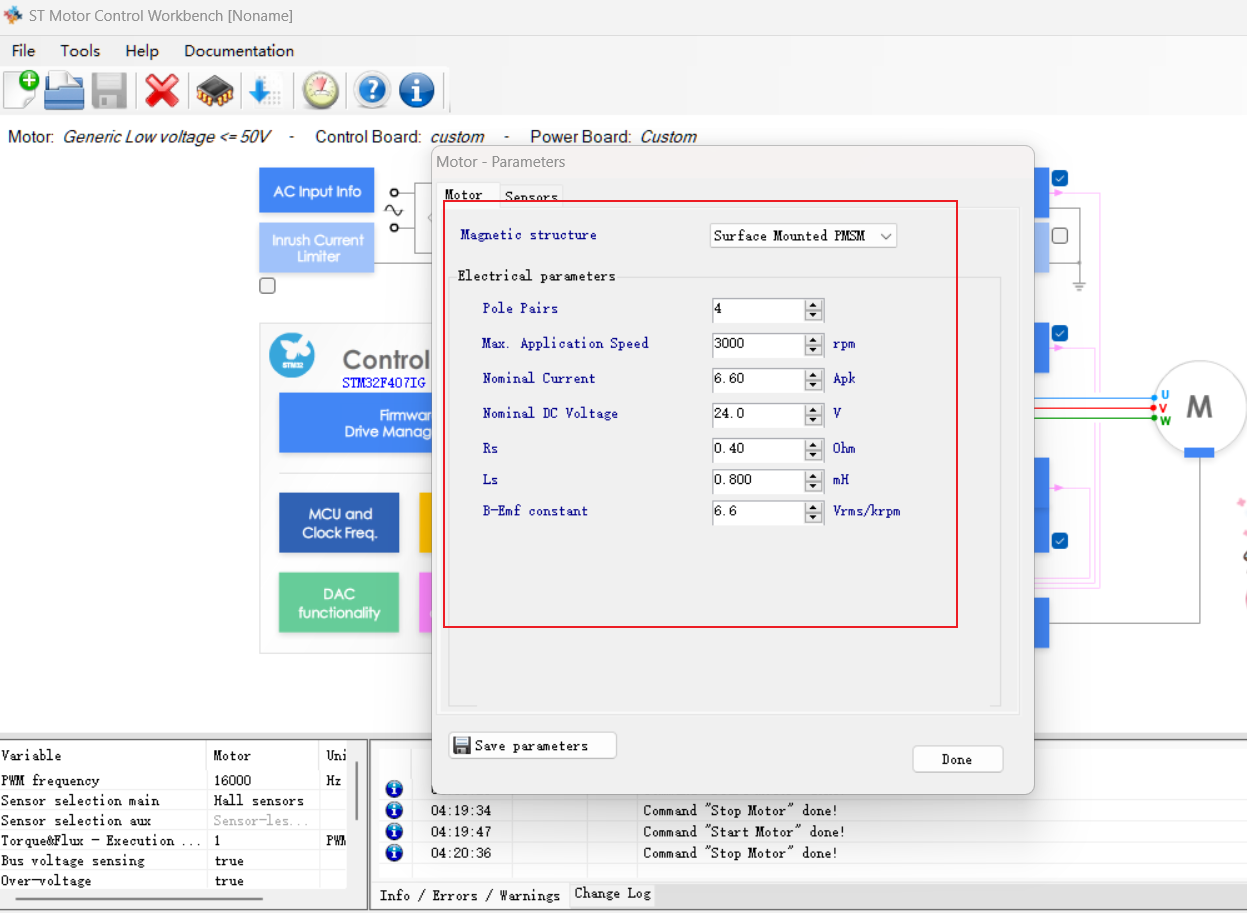Click the grey floppy Save toolbar icon
Image resolution: width=1247 pixels, height=913 pixels.
click(x=109, y=90)
